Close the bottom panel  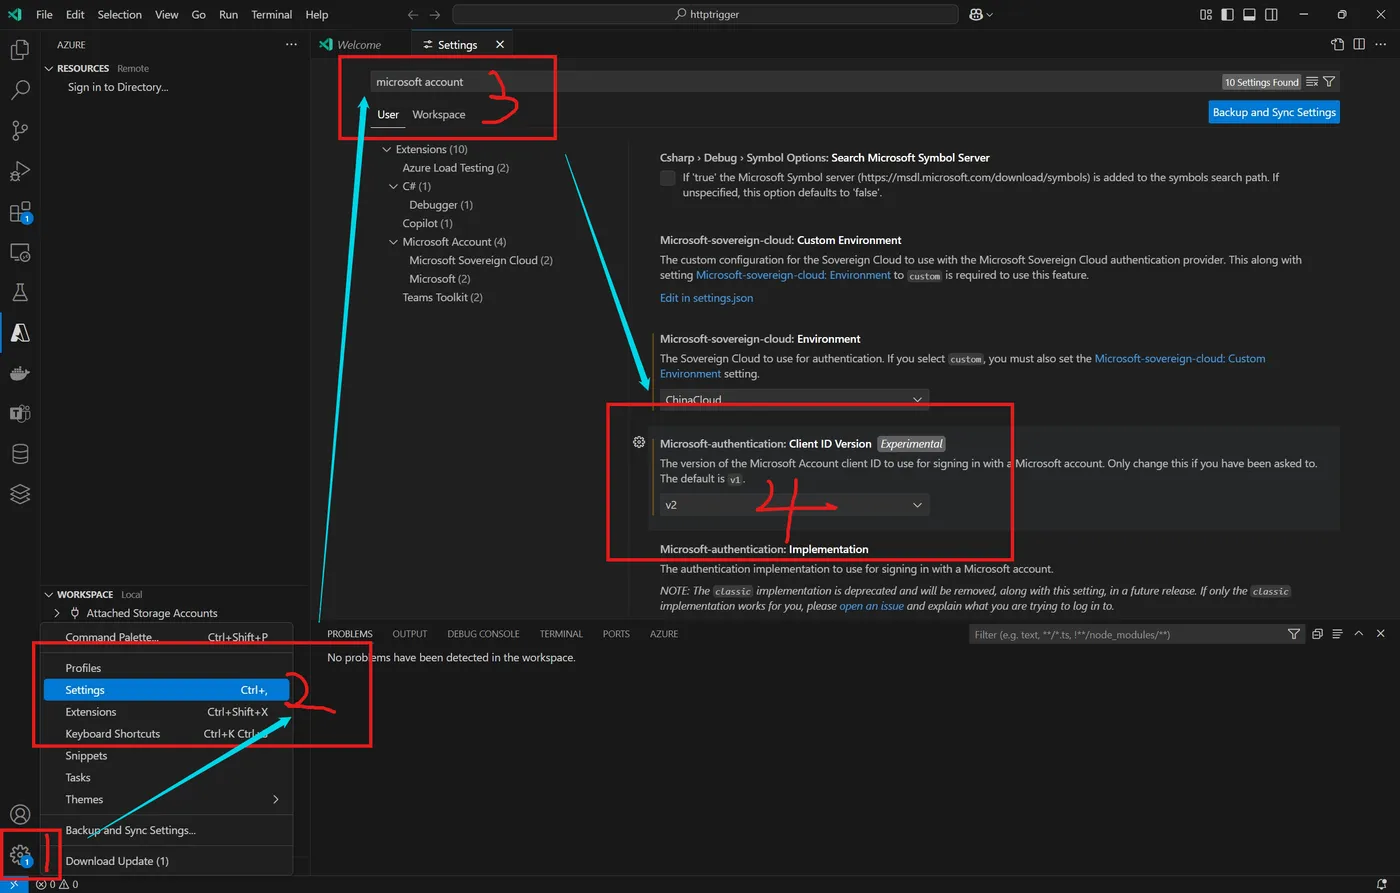[x=1381, y=634]
